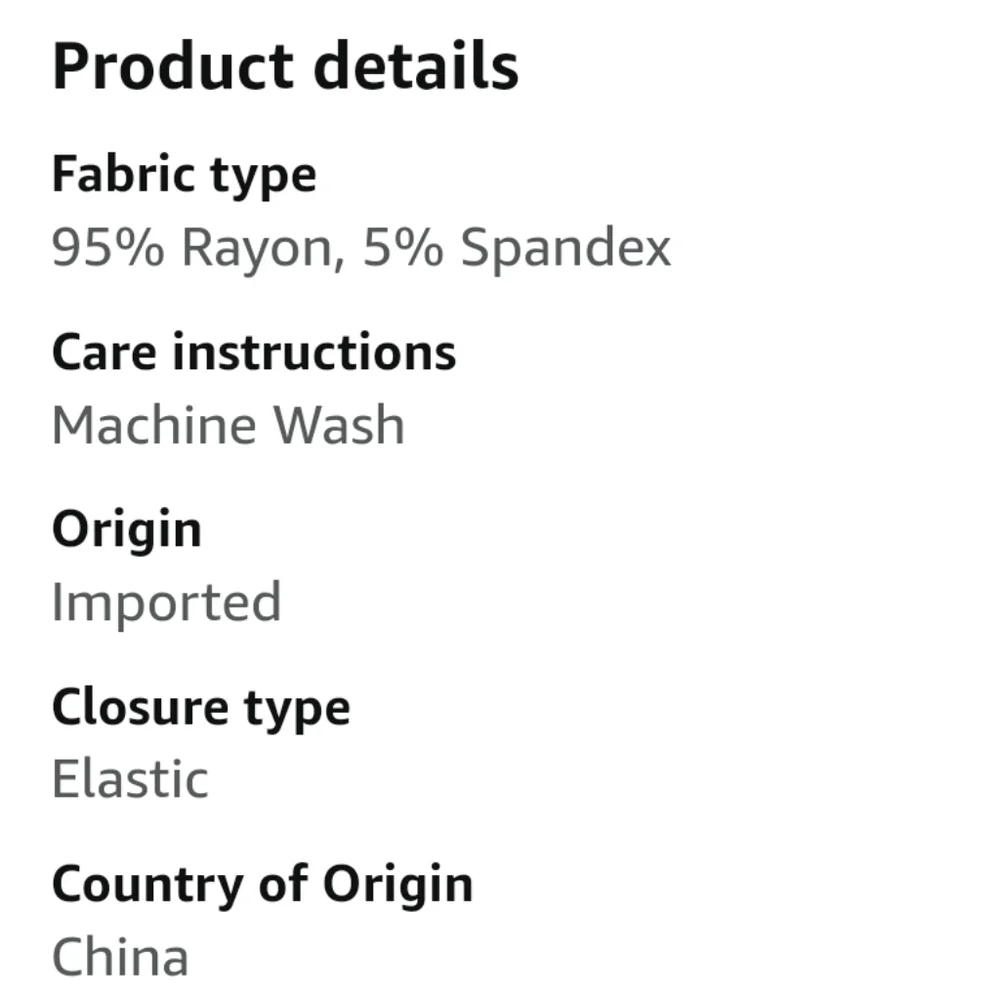This screenshot has width=1000, height=1000.
Task: Click the Product details heading
Action: click(286, 66)
